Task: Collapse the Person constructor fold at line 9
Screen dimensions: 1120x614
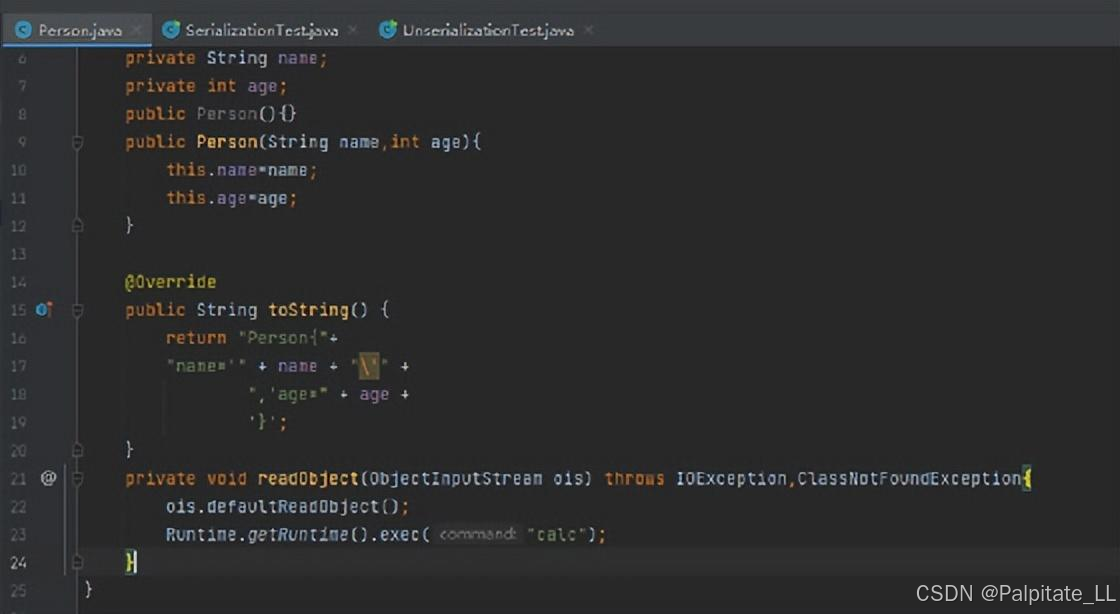Action: (76, 142)
